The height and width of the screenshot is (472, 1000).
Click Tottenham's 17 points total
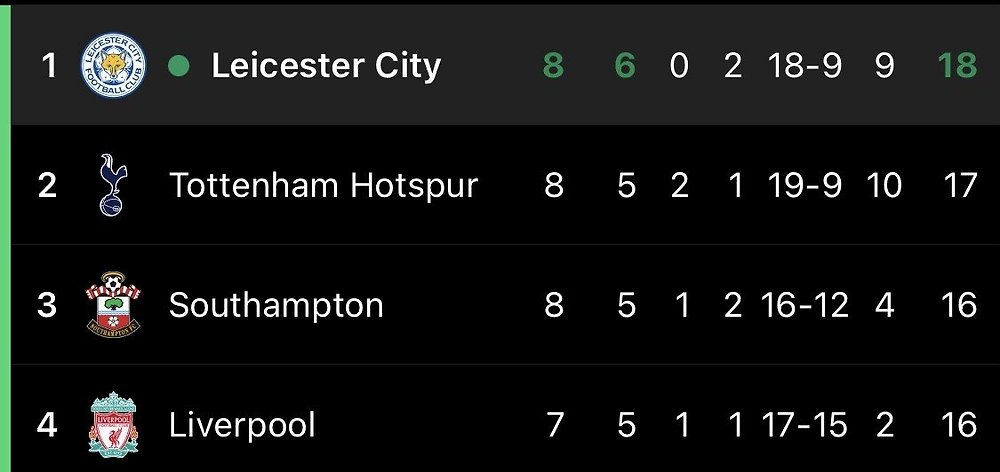pyautogui.click(x=959, y=185)
